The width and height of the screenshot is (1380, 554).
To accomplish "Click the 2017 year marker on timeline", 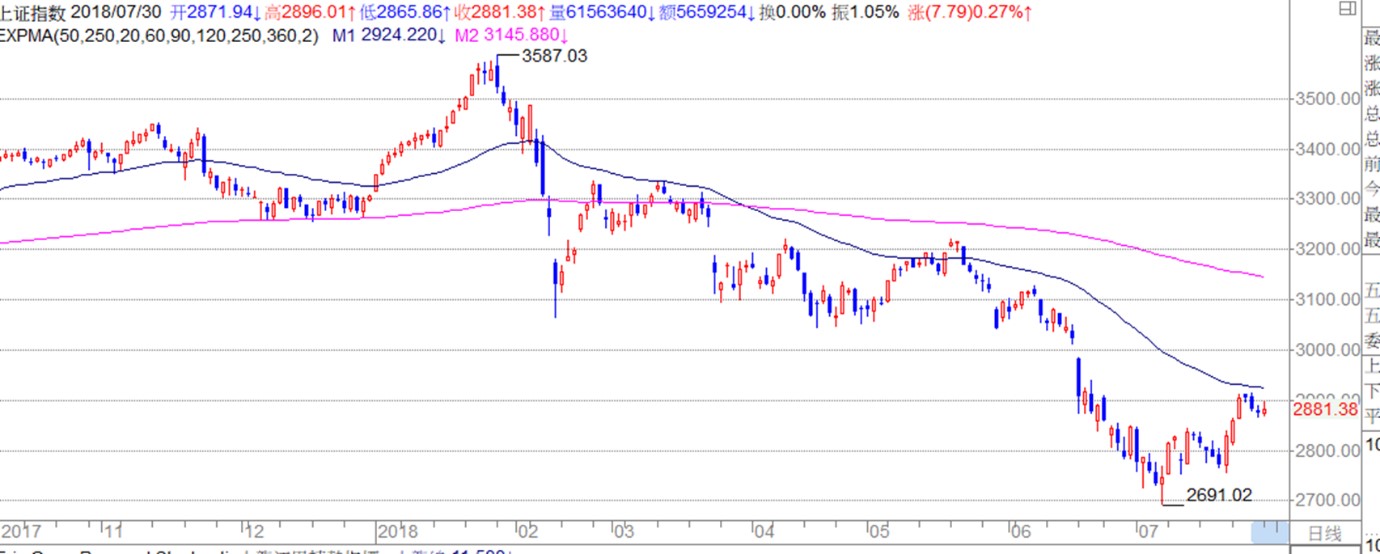I will tap(20, 531).
